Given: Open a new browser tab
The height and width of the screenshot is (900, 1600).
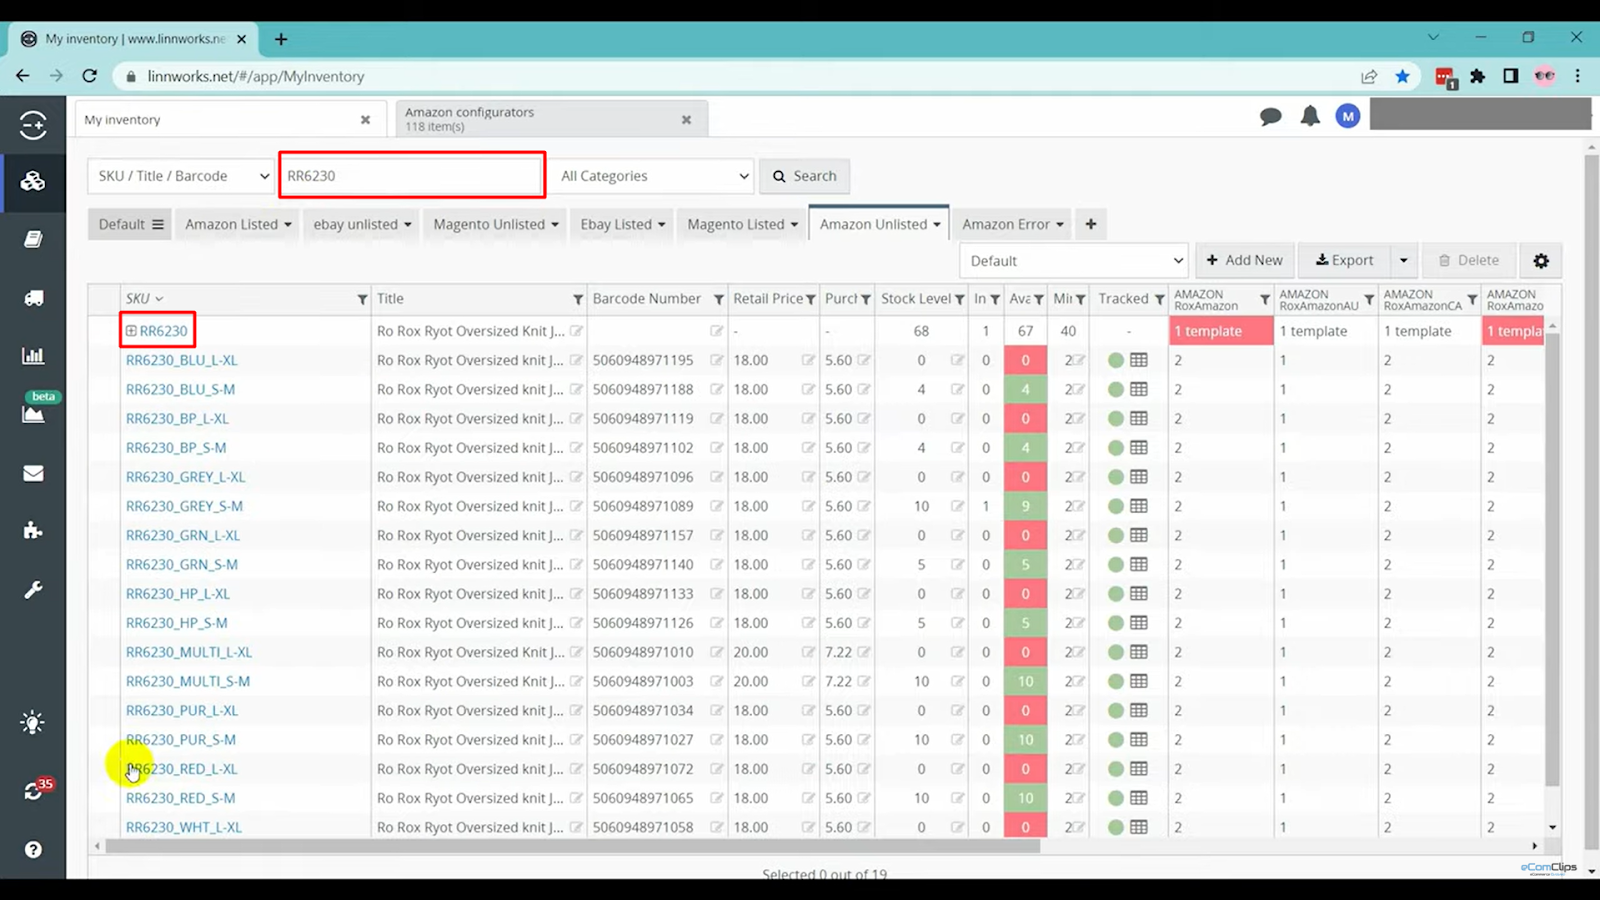Looking at the screenshot, I should pyautogui.click(x=281, y=39).
